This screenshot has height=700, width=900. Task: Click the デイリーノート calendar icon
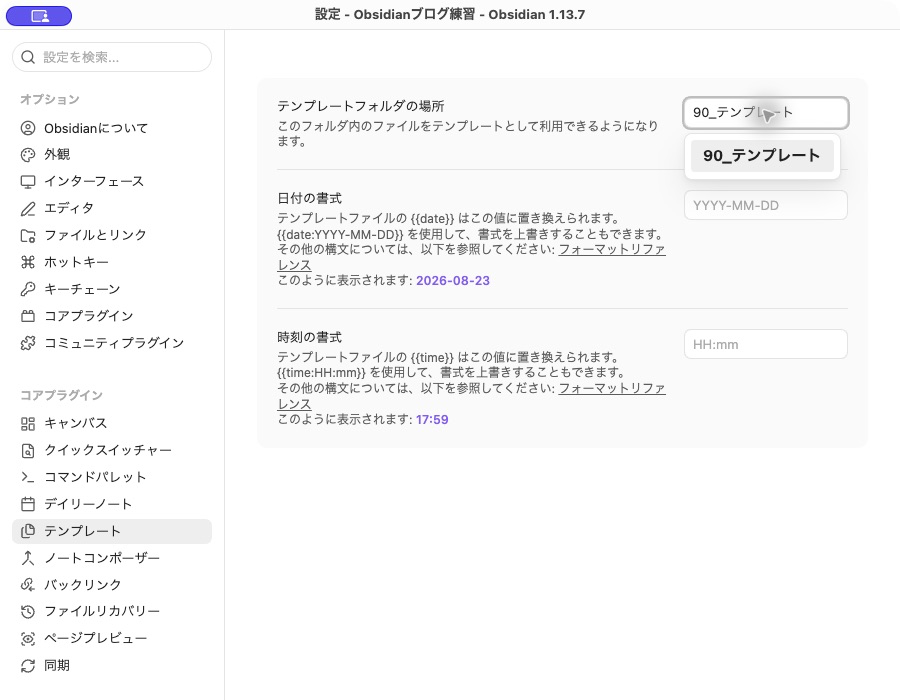click(x=28, y=504)
